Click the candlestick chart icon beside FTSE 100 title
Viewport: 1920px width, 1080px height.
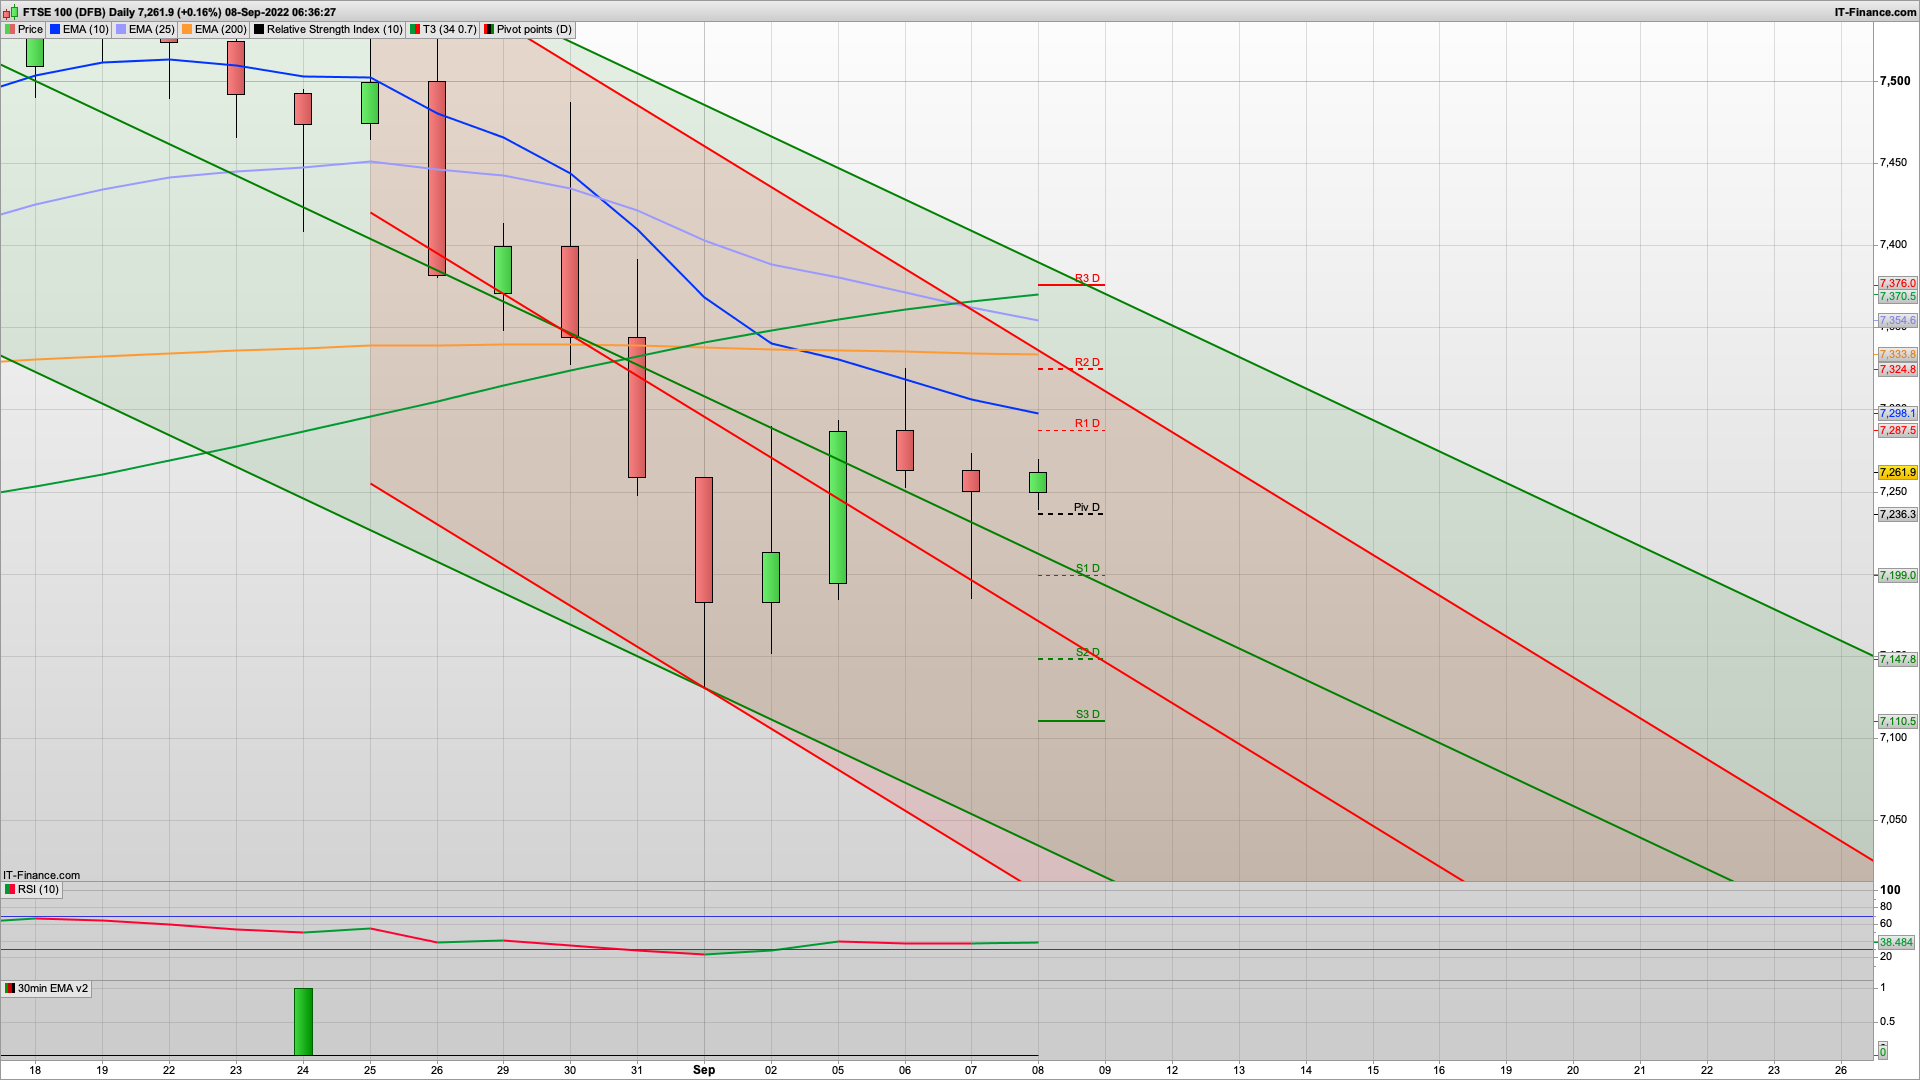coord(11,12)
